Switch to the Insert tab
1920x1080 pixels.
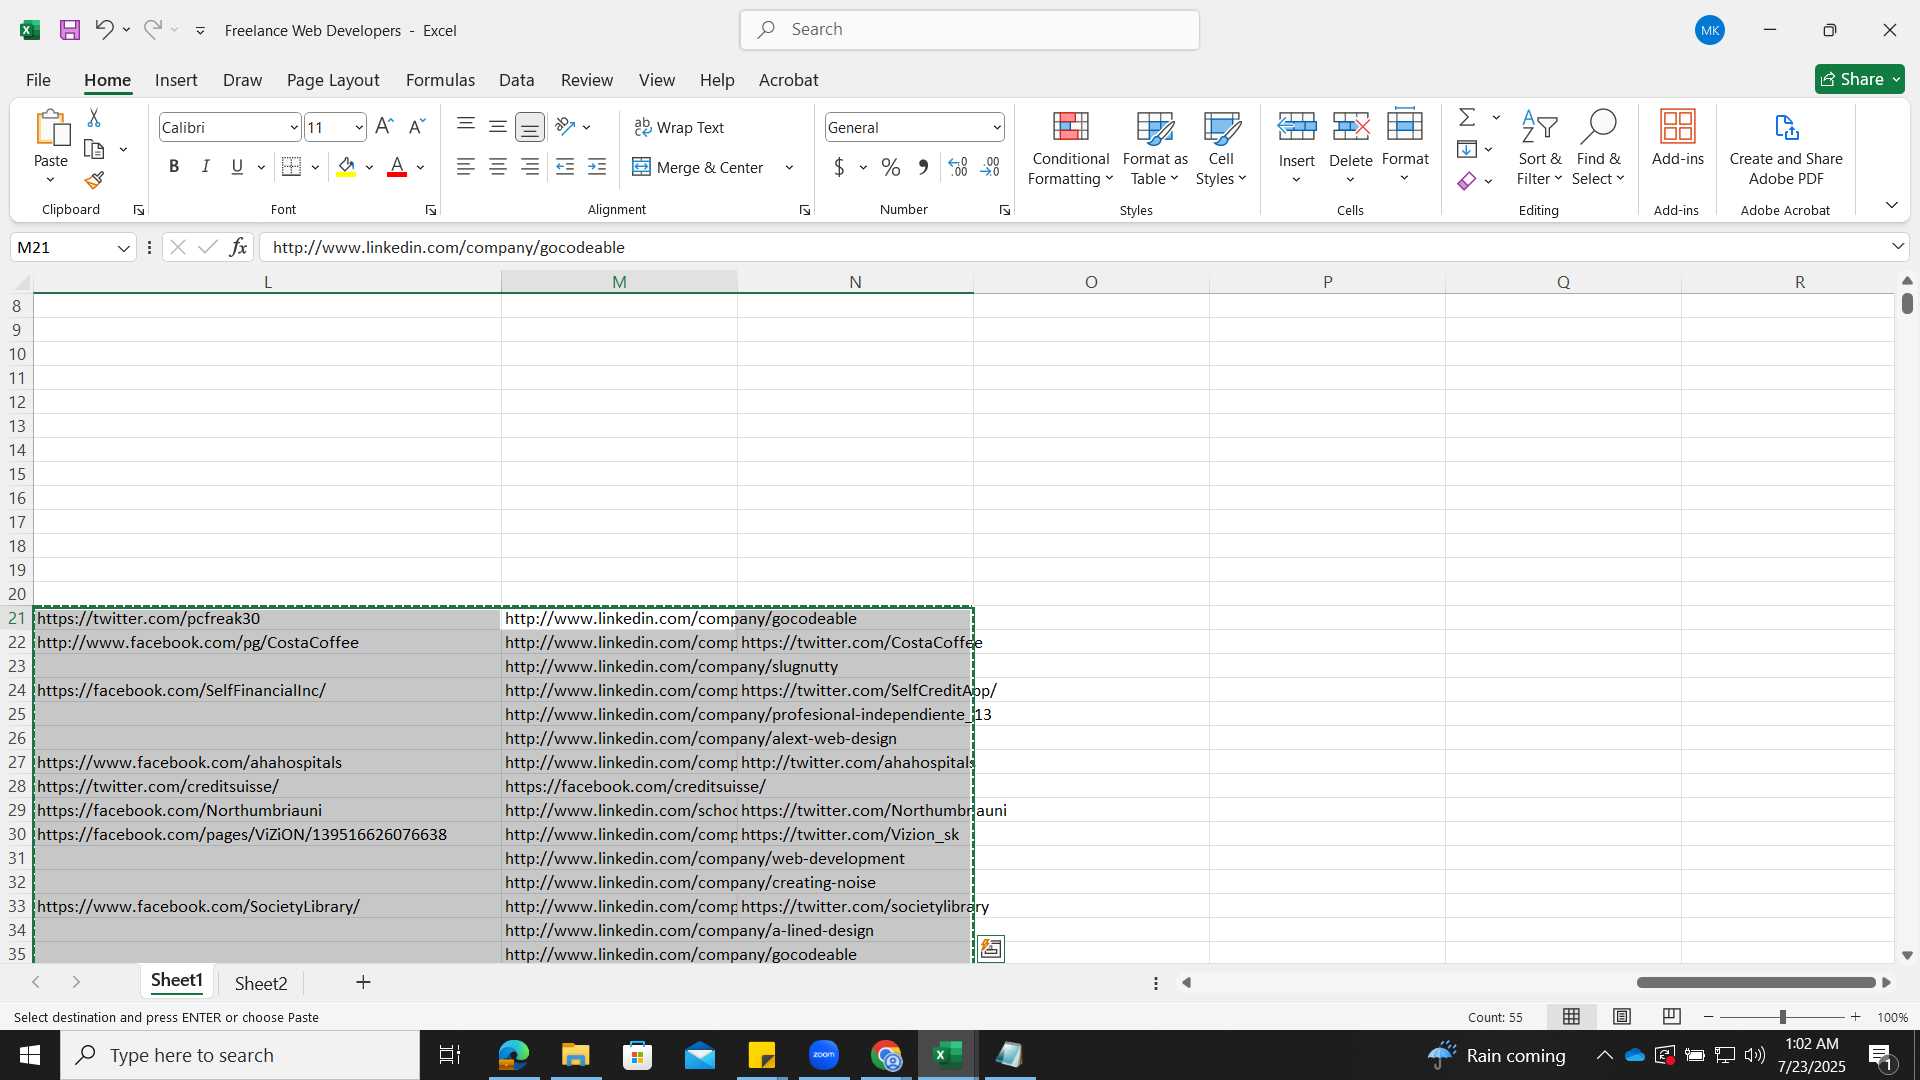click(176, 80)
